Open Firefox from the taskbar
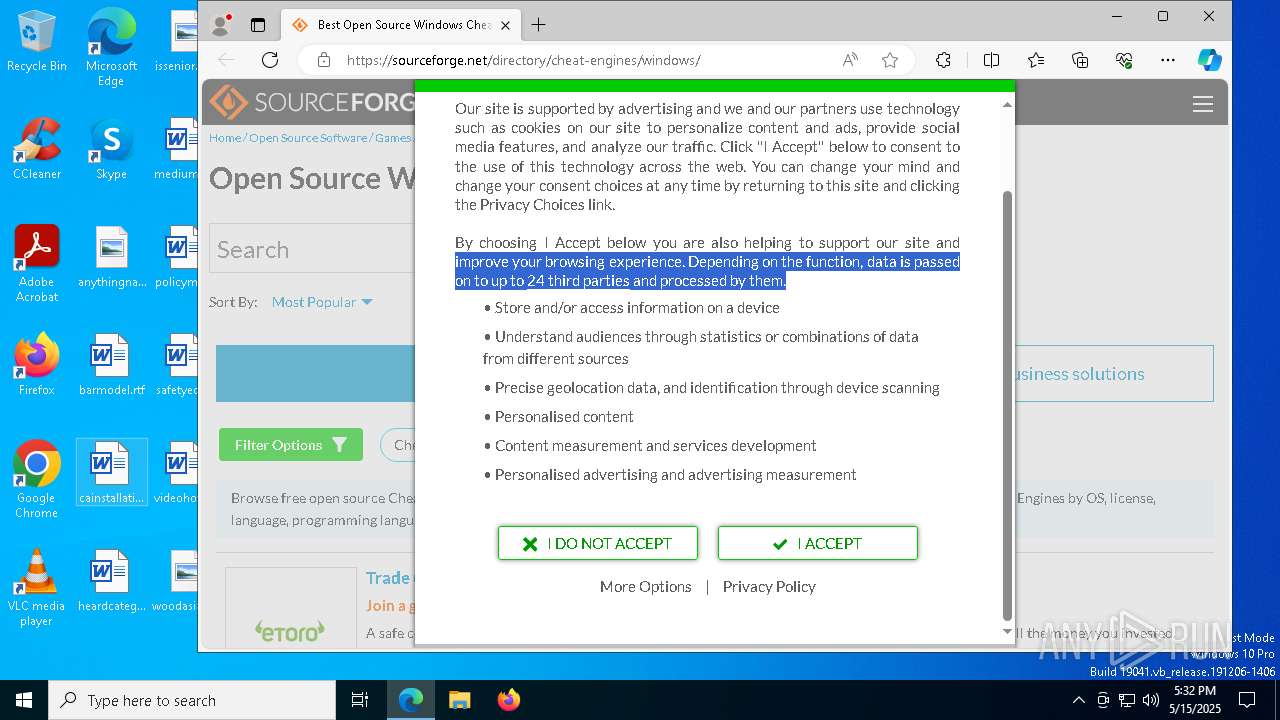 coord(509,700)
